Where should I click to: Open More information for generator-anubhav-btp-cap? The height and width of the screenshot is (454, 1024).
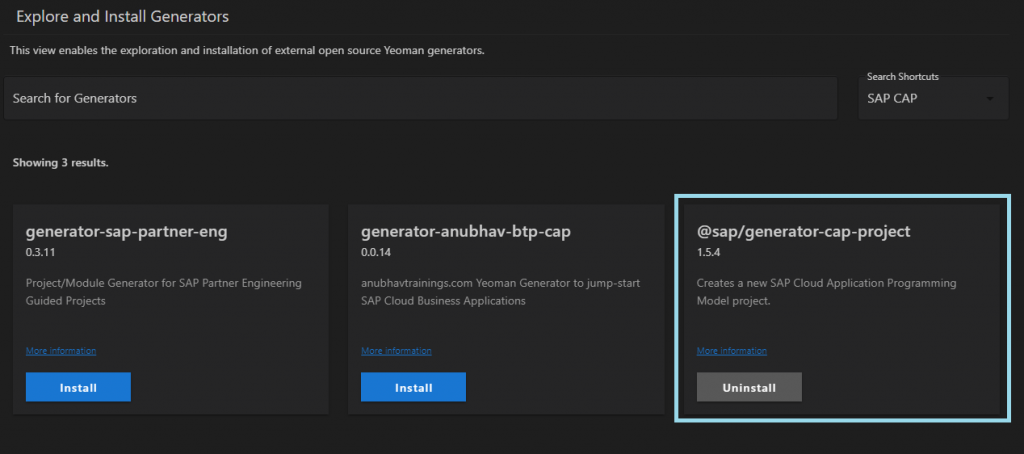pos(396,351)
